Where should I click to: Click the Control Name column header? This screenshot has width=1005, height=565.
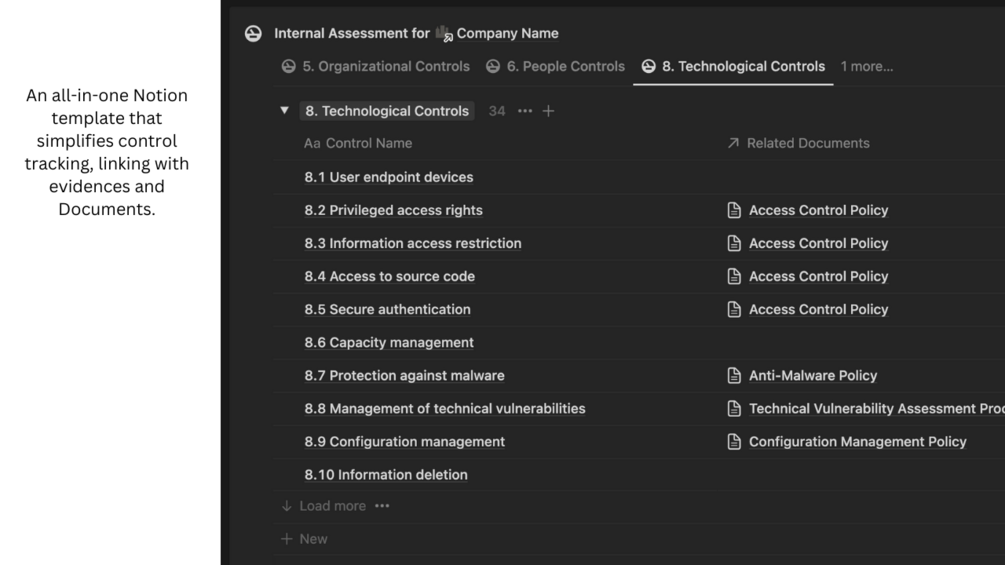click(x=358, y=143)
